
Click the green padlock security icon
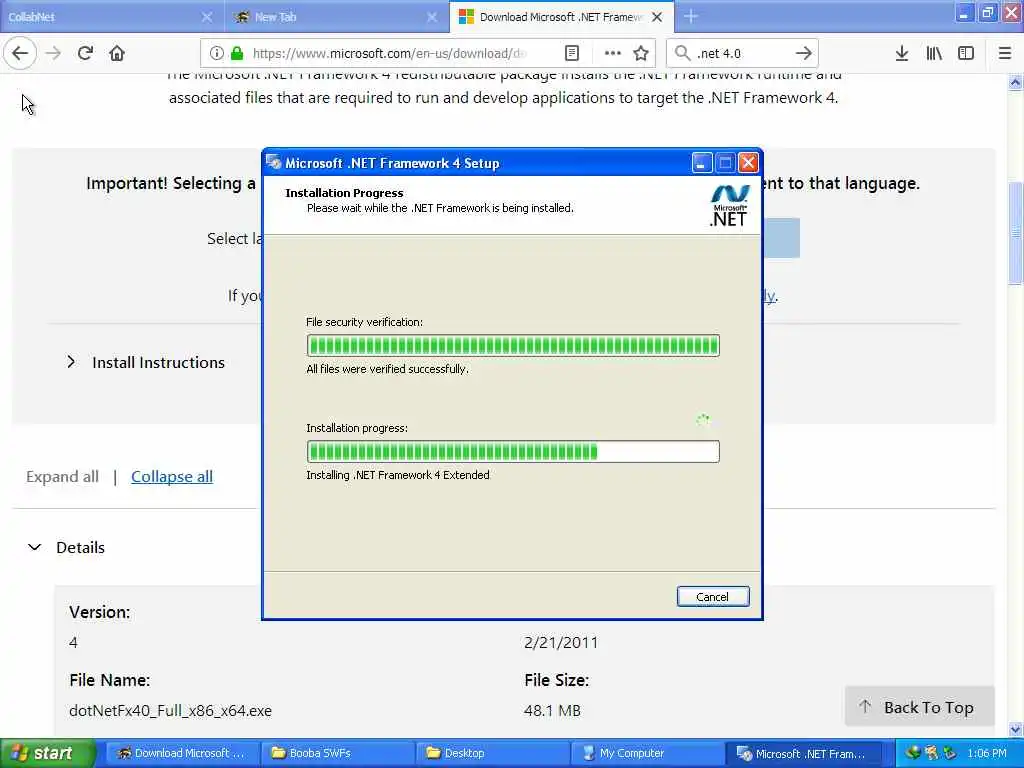(x=236, y=53)
